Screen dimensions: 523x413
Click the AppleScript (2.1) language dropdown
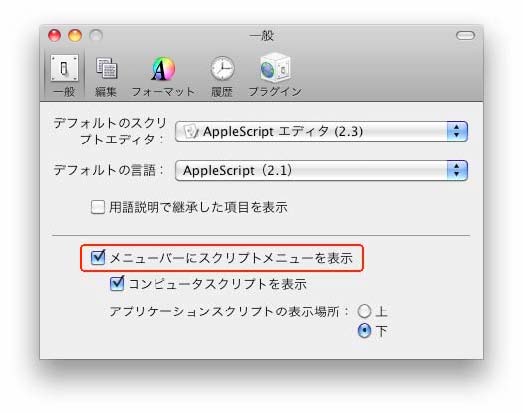click(x=321, y=170)
